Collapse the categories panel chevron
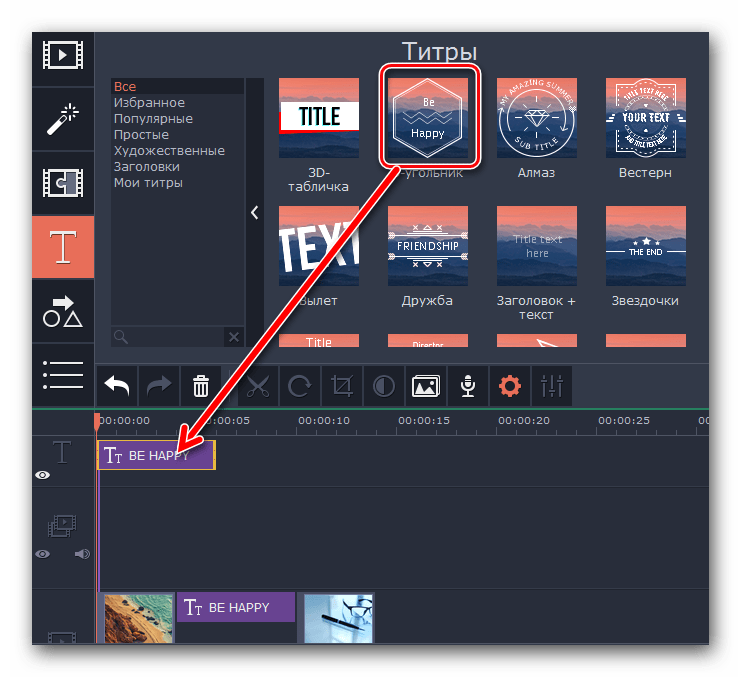 click(255, 213)
